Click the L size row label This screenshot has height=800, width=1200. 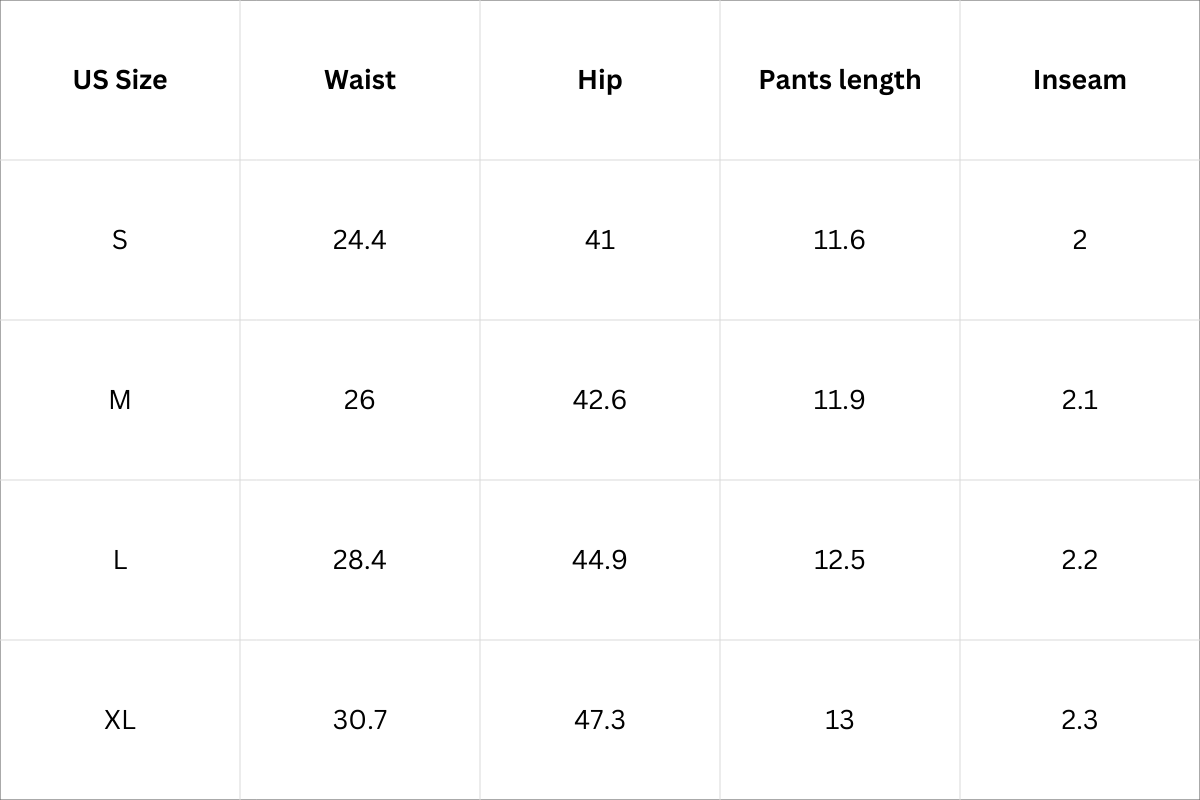[x=120, y=560]
